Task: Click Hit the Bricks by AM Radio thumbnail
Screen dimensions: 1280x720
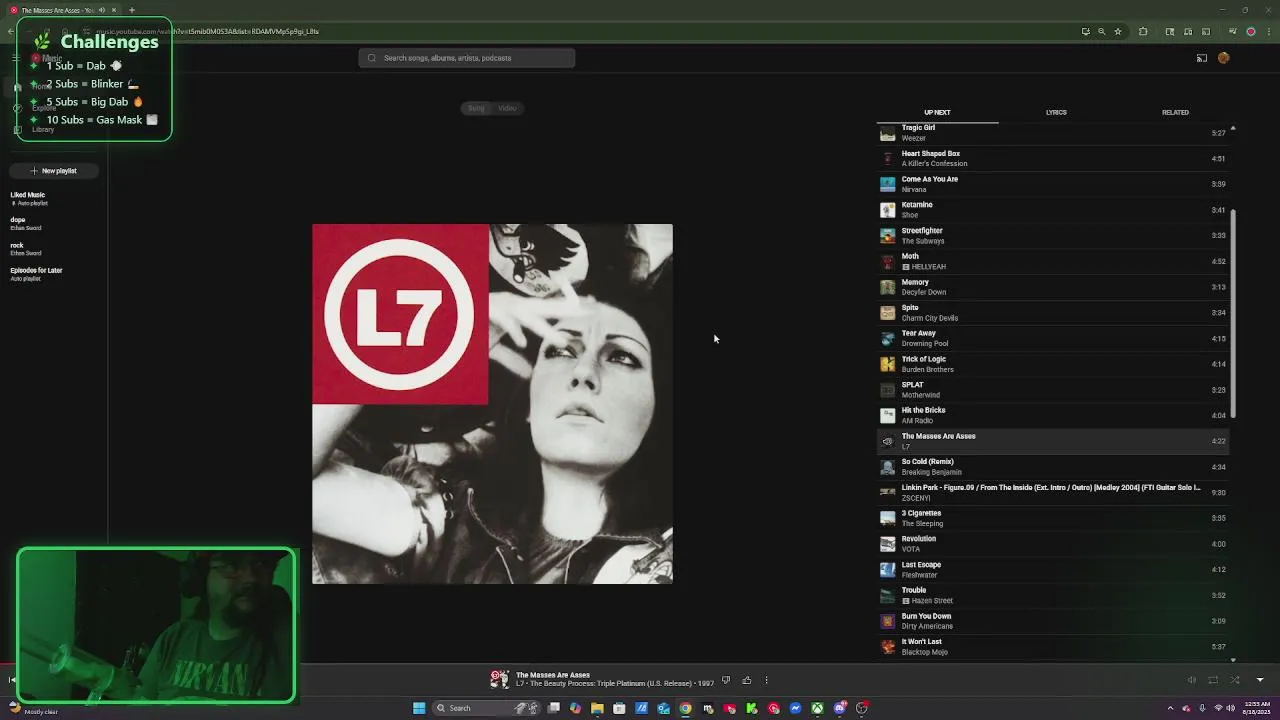Action: pos(887,415)
